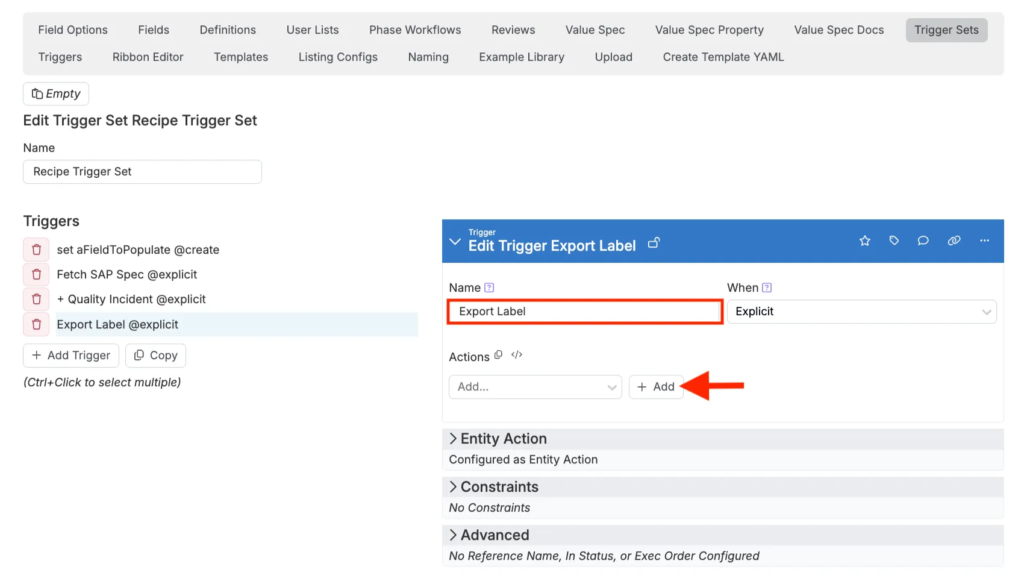
Task: Click the trigger set Name field
Action: 142,172
